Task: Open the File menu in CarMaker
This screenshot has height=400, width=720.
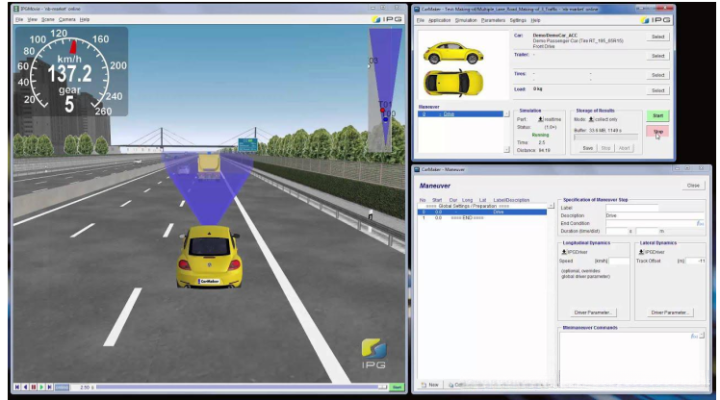Action: click(420, 20)
